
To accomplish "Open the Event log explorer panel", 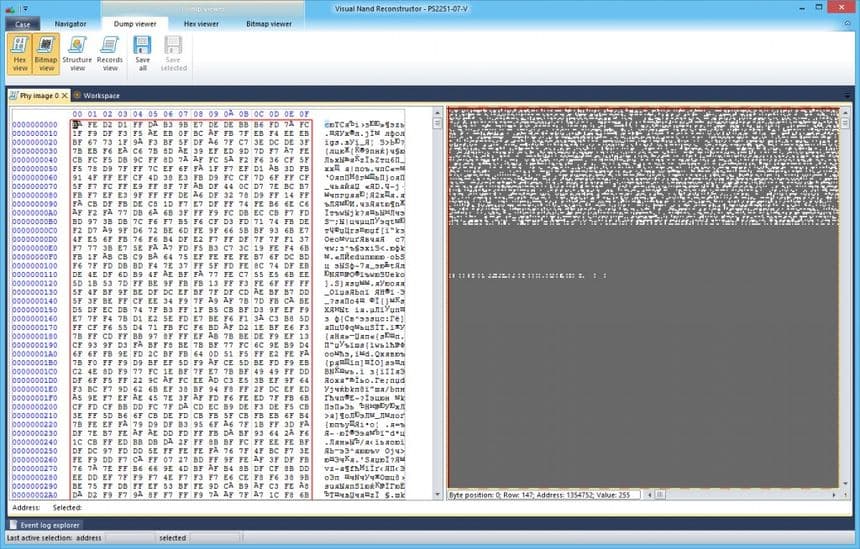I will 47,524.
